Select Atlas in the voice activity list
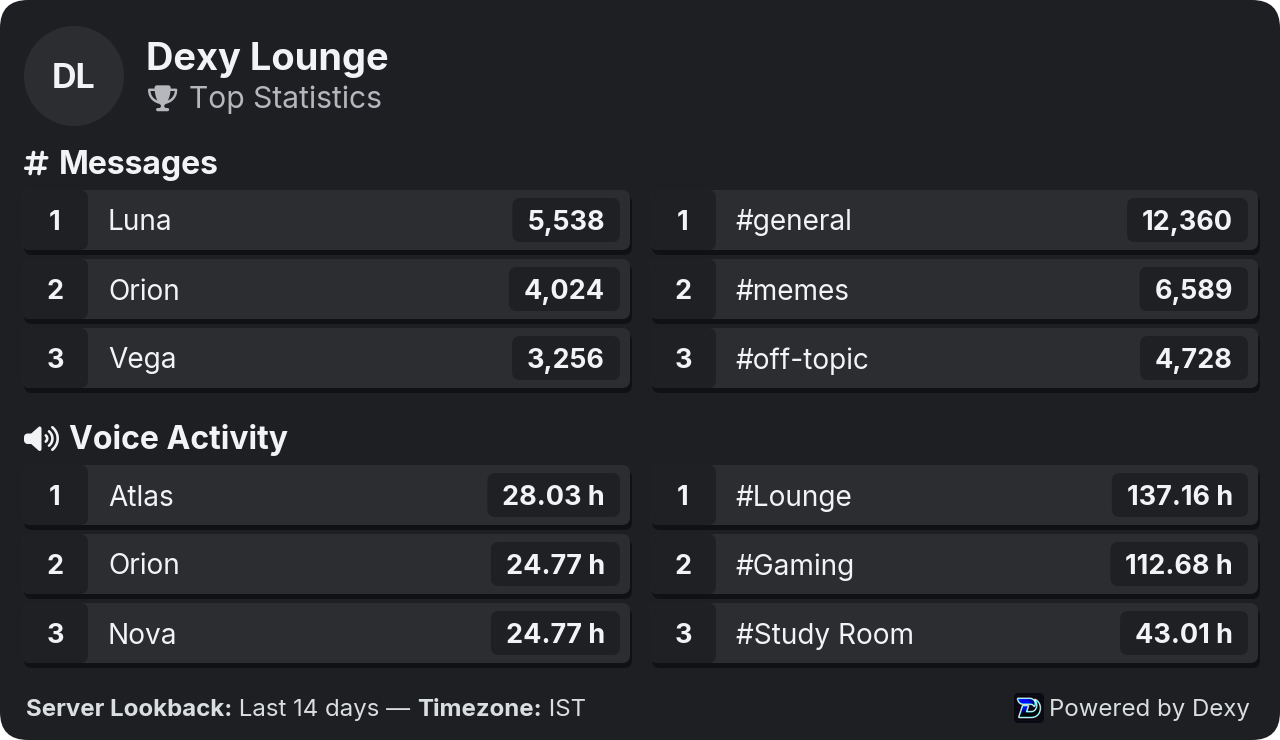The image size is (1280, 740). pyautogui.click(x=327, y=495)
